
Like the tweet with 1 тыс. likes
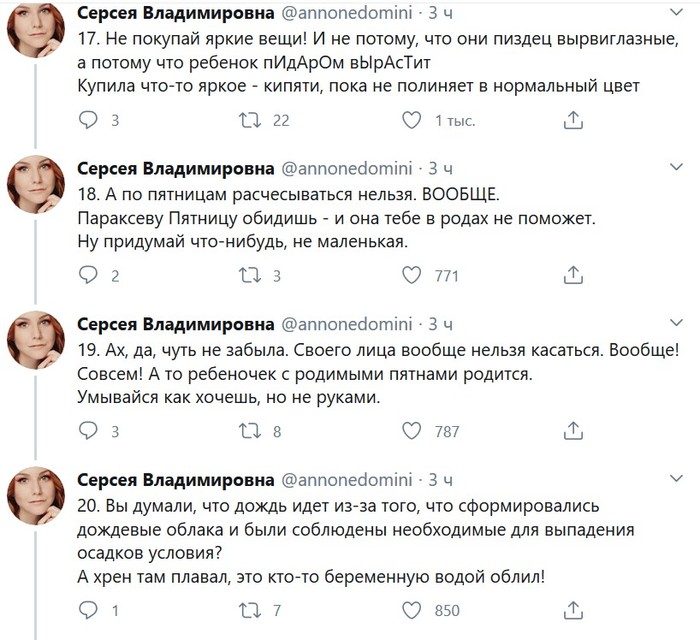[410, 120]
